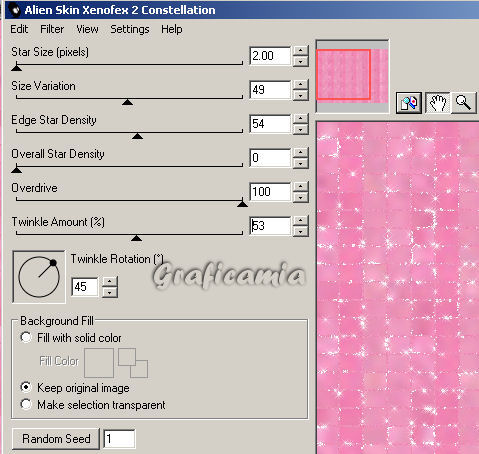This screenshot has height=454, width=479.
Task: Click the navigator preview thumbnail
Action: point(352,76)
